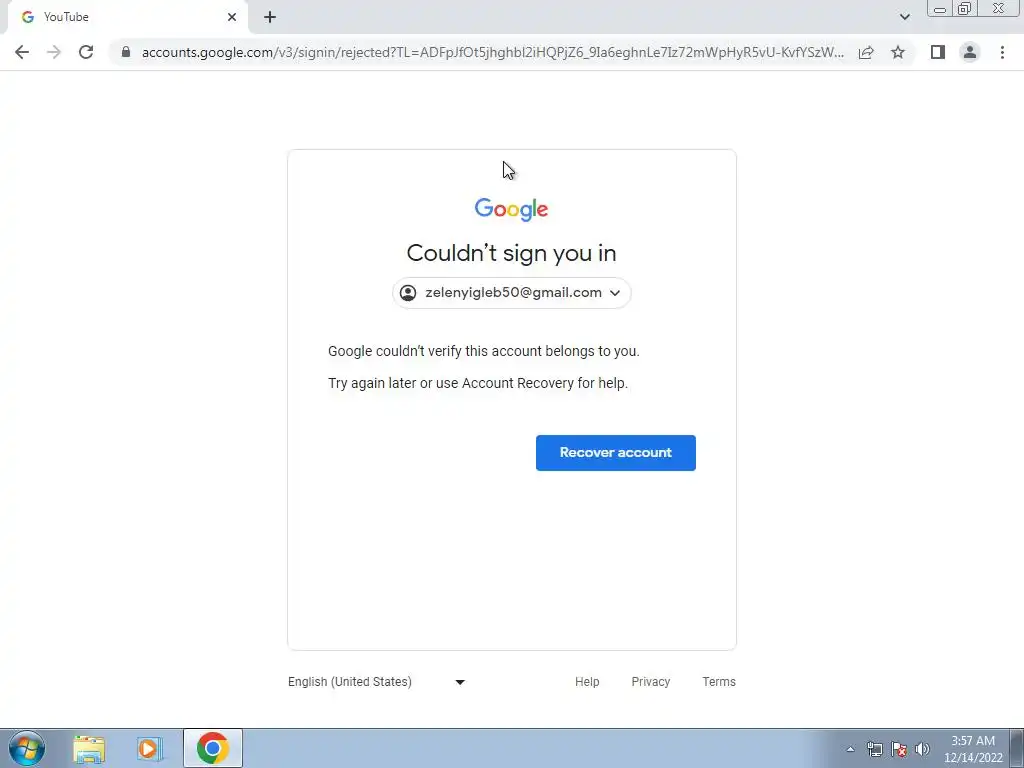Open the Privacy link
1024x768 pixels.
point(650,682)
